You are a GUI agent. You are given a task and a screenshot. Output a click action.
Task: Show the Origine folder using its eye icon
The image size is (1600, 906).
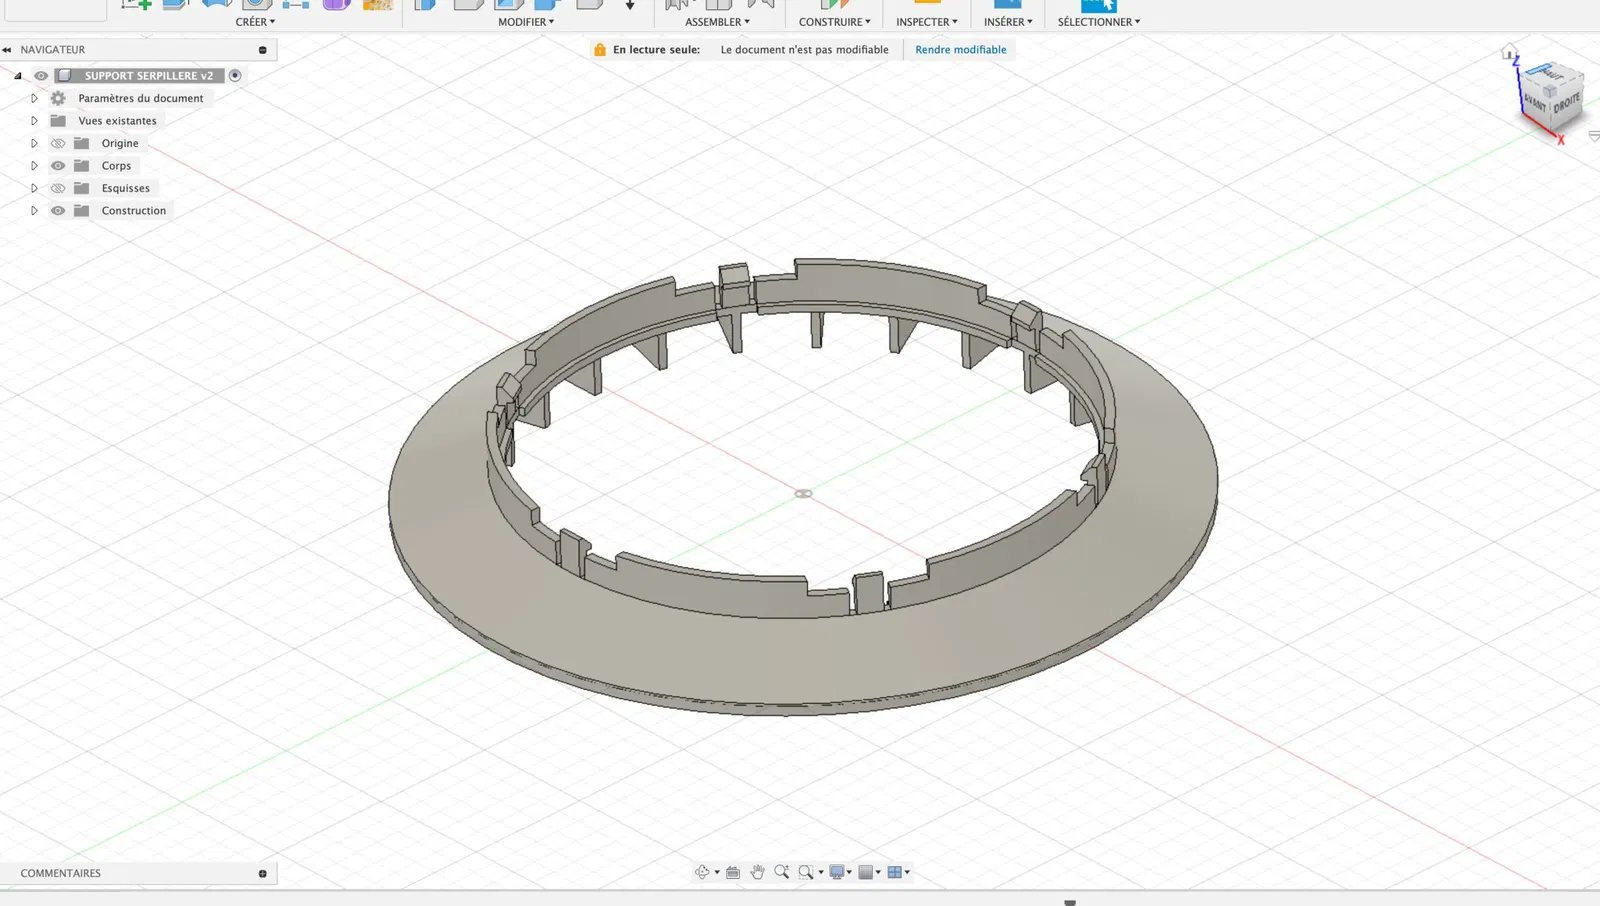click(x=58, y=143)
